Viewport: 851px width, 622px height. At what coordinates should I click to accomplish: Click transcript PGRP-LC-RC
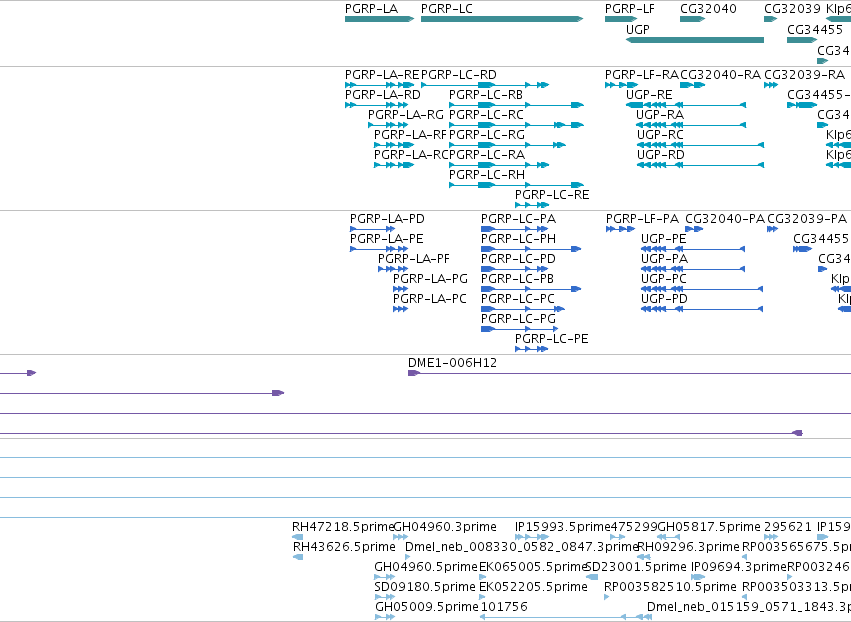tap(517, 125)
